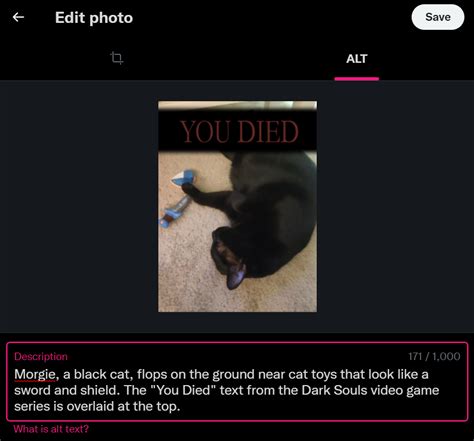Click the Description field label

[41, 356]
